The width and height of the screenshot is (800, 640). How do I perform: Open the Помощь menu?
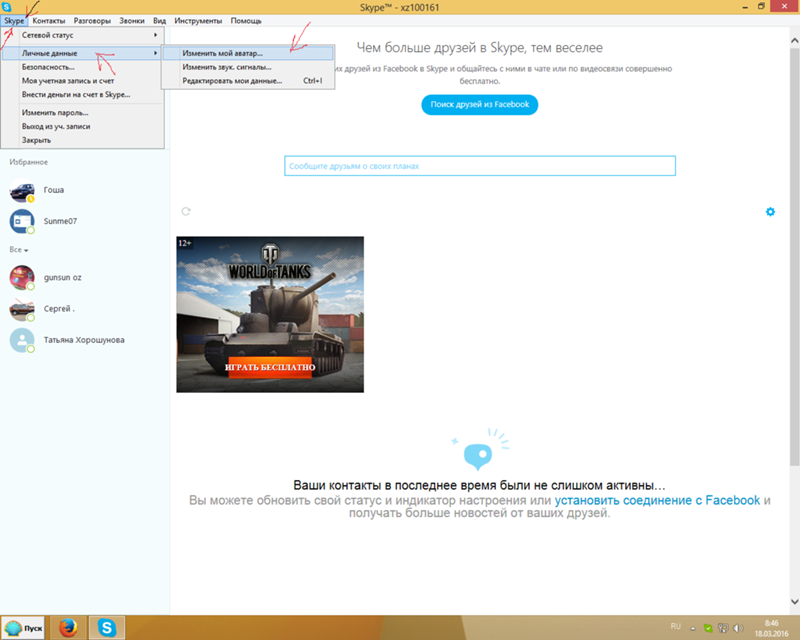click(x=245, y=21)
